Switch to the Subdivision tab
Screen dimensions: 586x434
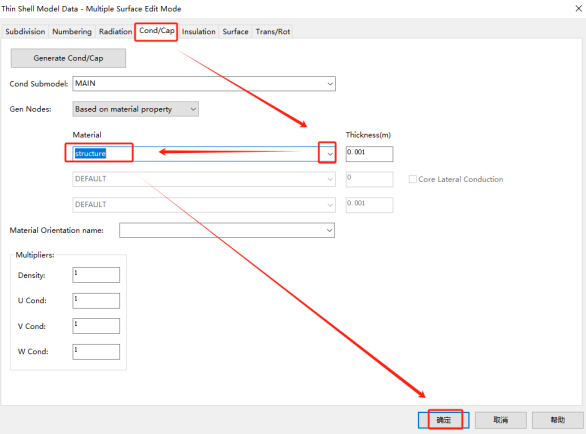coord(25,31)
